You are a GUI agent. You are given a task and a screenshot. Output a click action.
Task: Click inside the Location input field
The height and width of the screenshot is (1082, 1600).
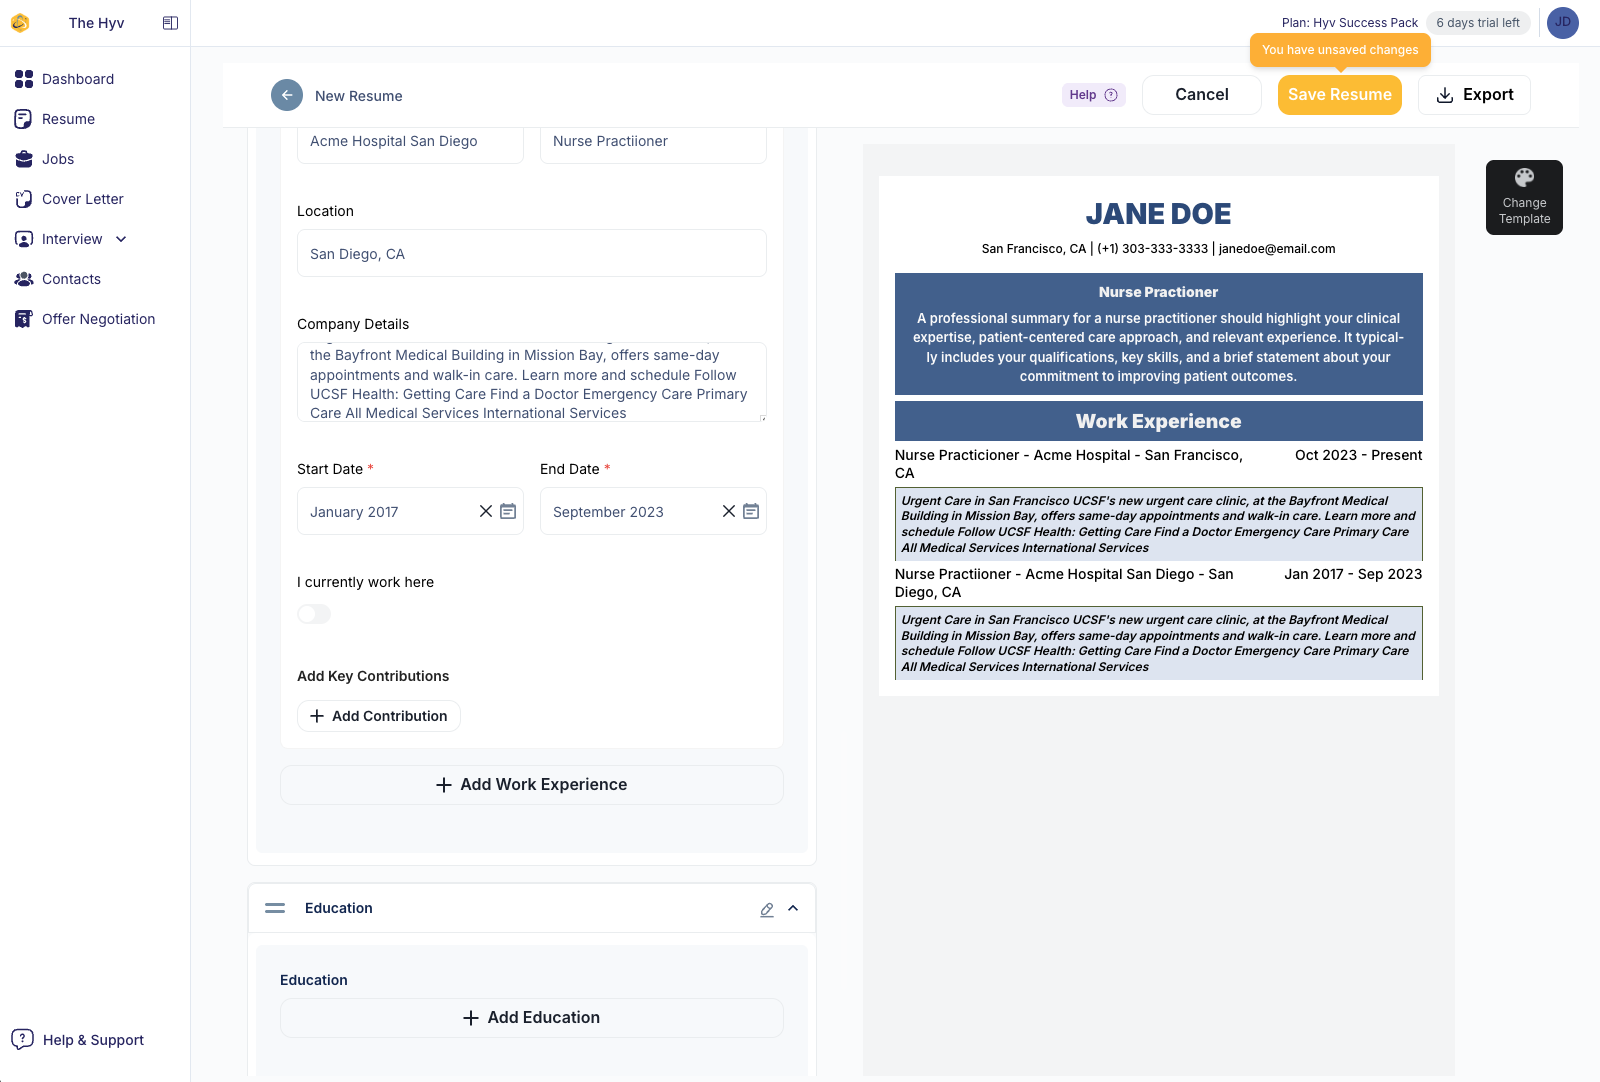(531, 253)
